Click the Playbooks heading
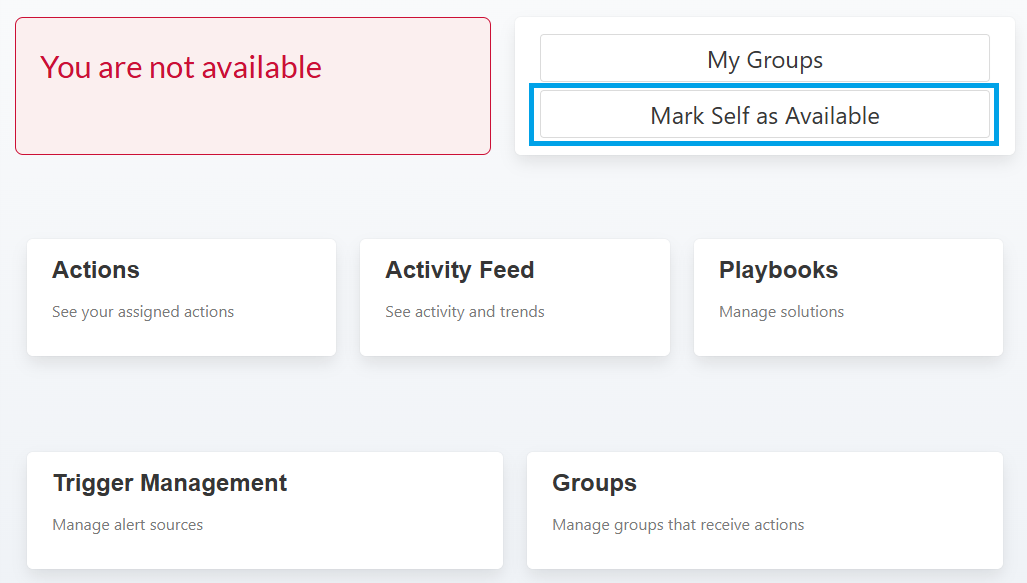The height and width of the screenshot is (583, 1027). [778, 270]
